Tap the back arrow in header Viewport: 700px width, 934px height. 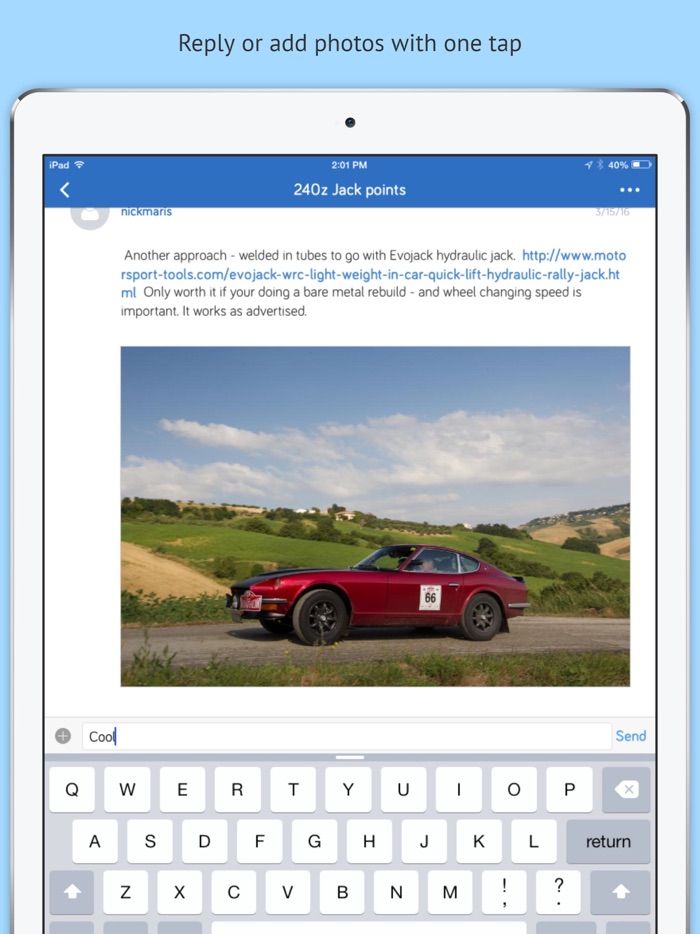click(x=65, y=190)
